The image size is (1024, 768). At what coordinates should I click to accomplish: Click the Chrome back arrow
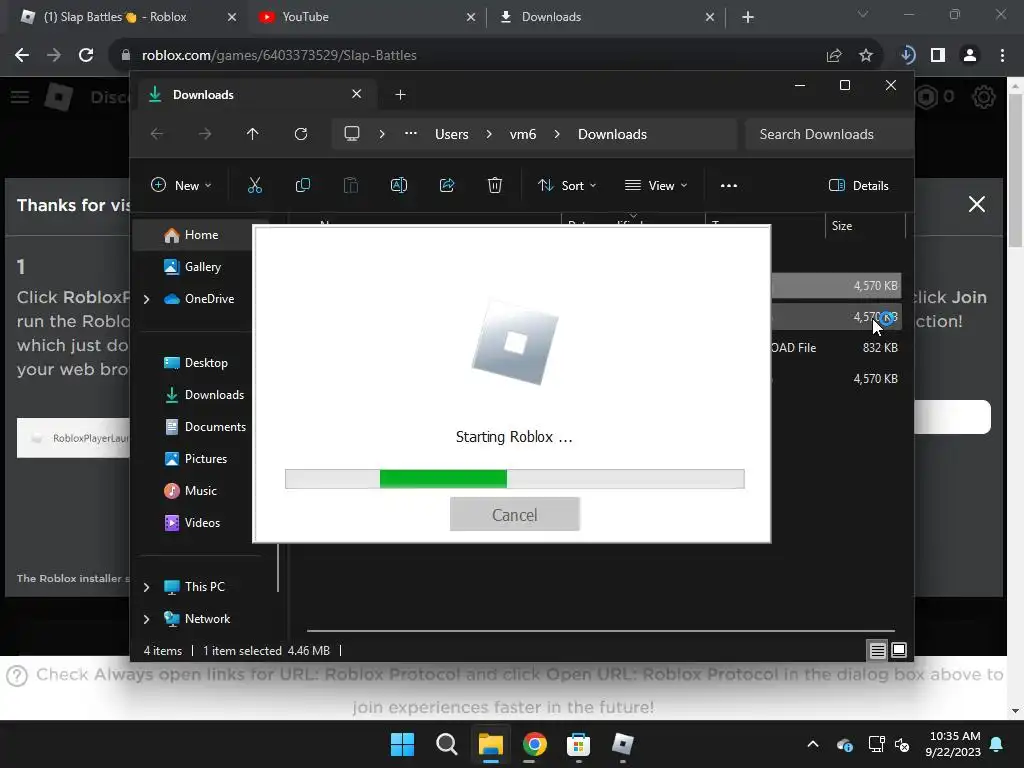(x=22, y=56)
